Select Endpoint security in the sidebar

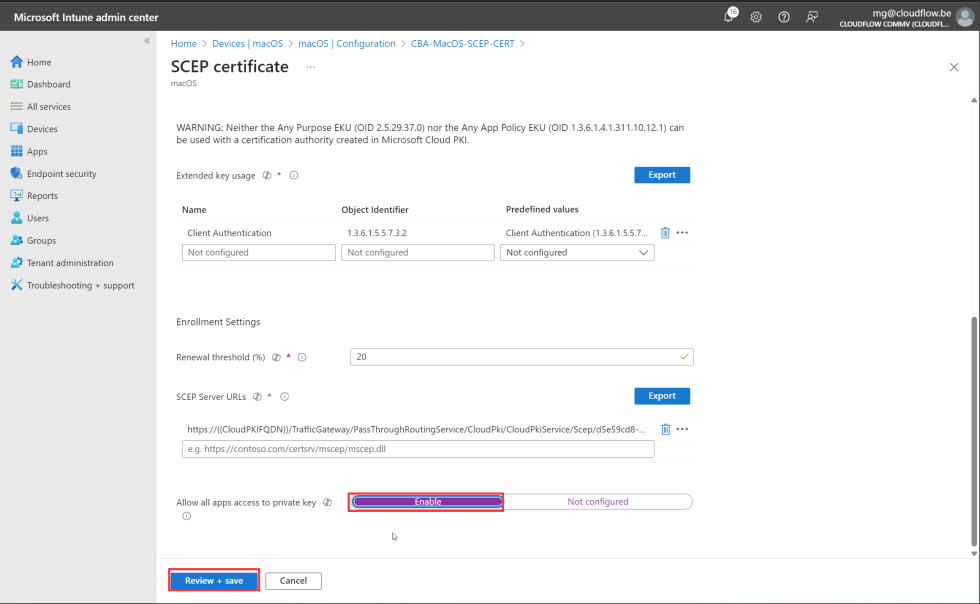point(60,173)
